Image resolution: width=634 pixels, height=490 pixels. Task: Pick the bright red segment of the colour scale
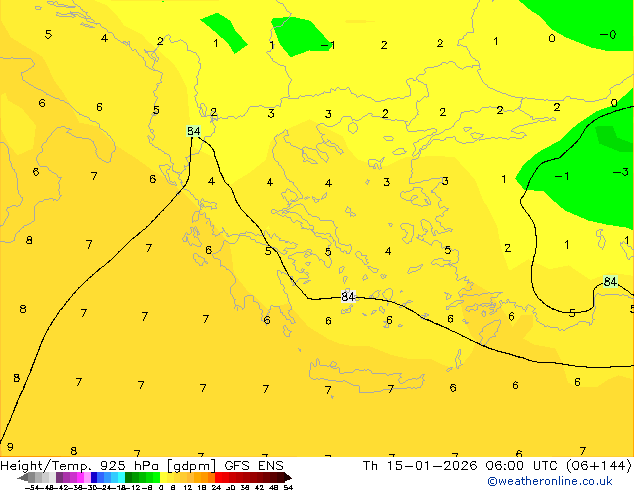[218, 477]
